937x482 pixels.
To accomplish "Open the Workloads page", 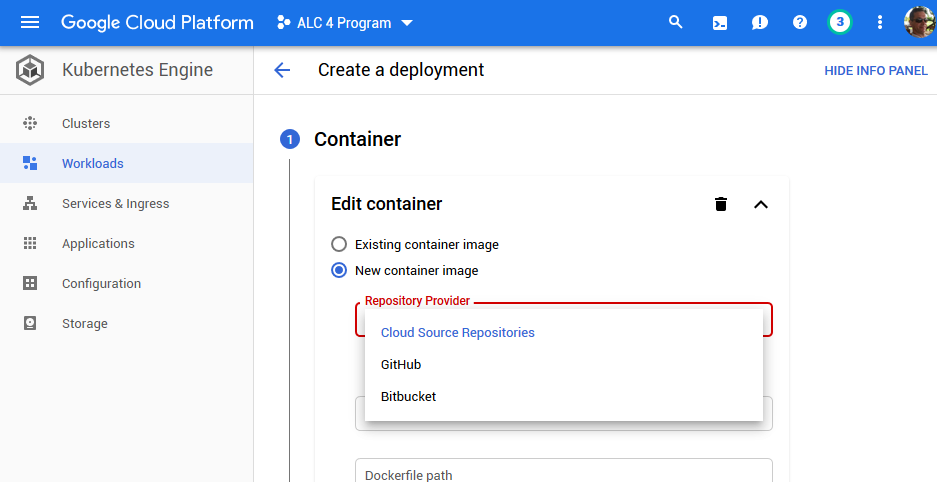I will [127, 163].
